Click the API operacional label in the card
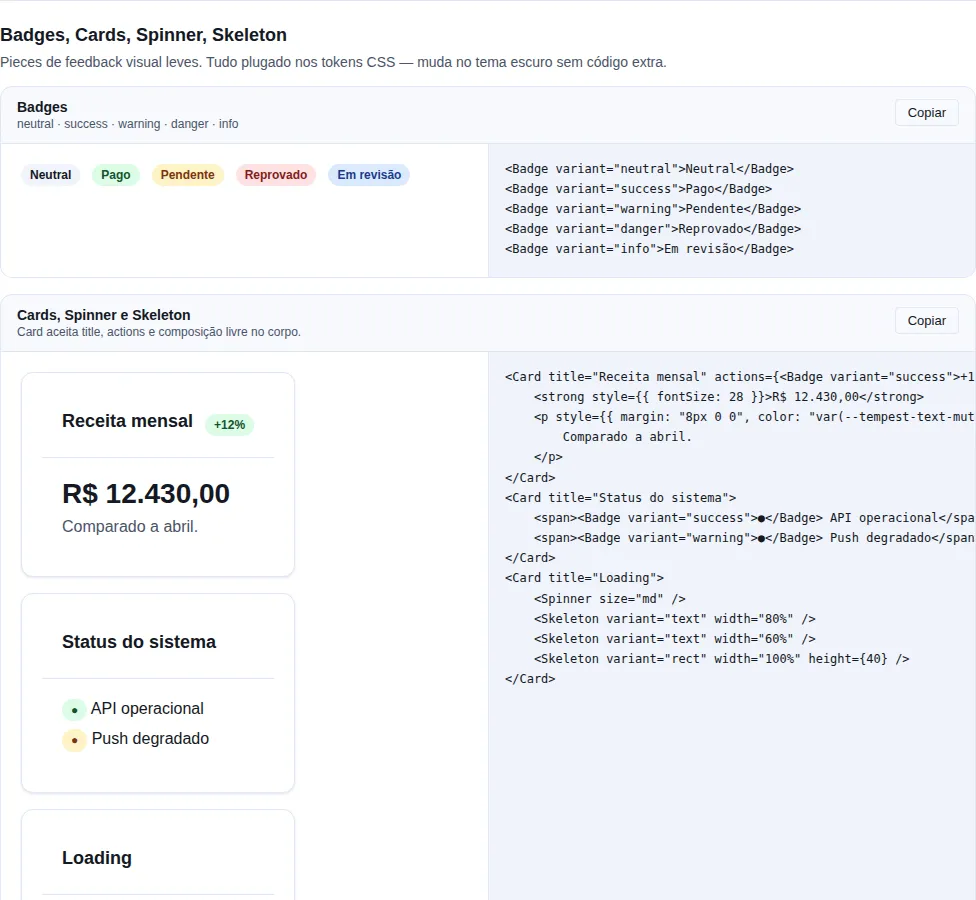The height and width of the screenshot is (900, 976). click(x=147, y=708)
